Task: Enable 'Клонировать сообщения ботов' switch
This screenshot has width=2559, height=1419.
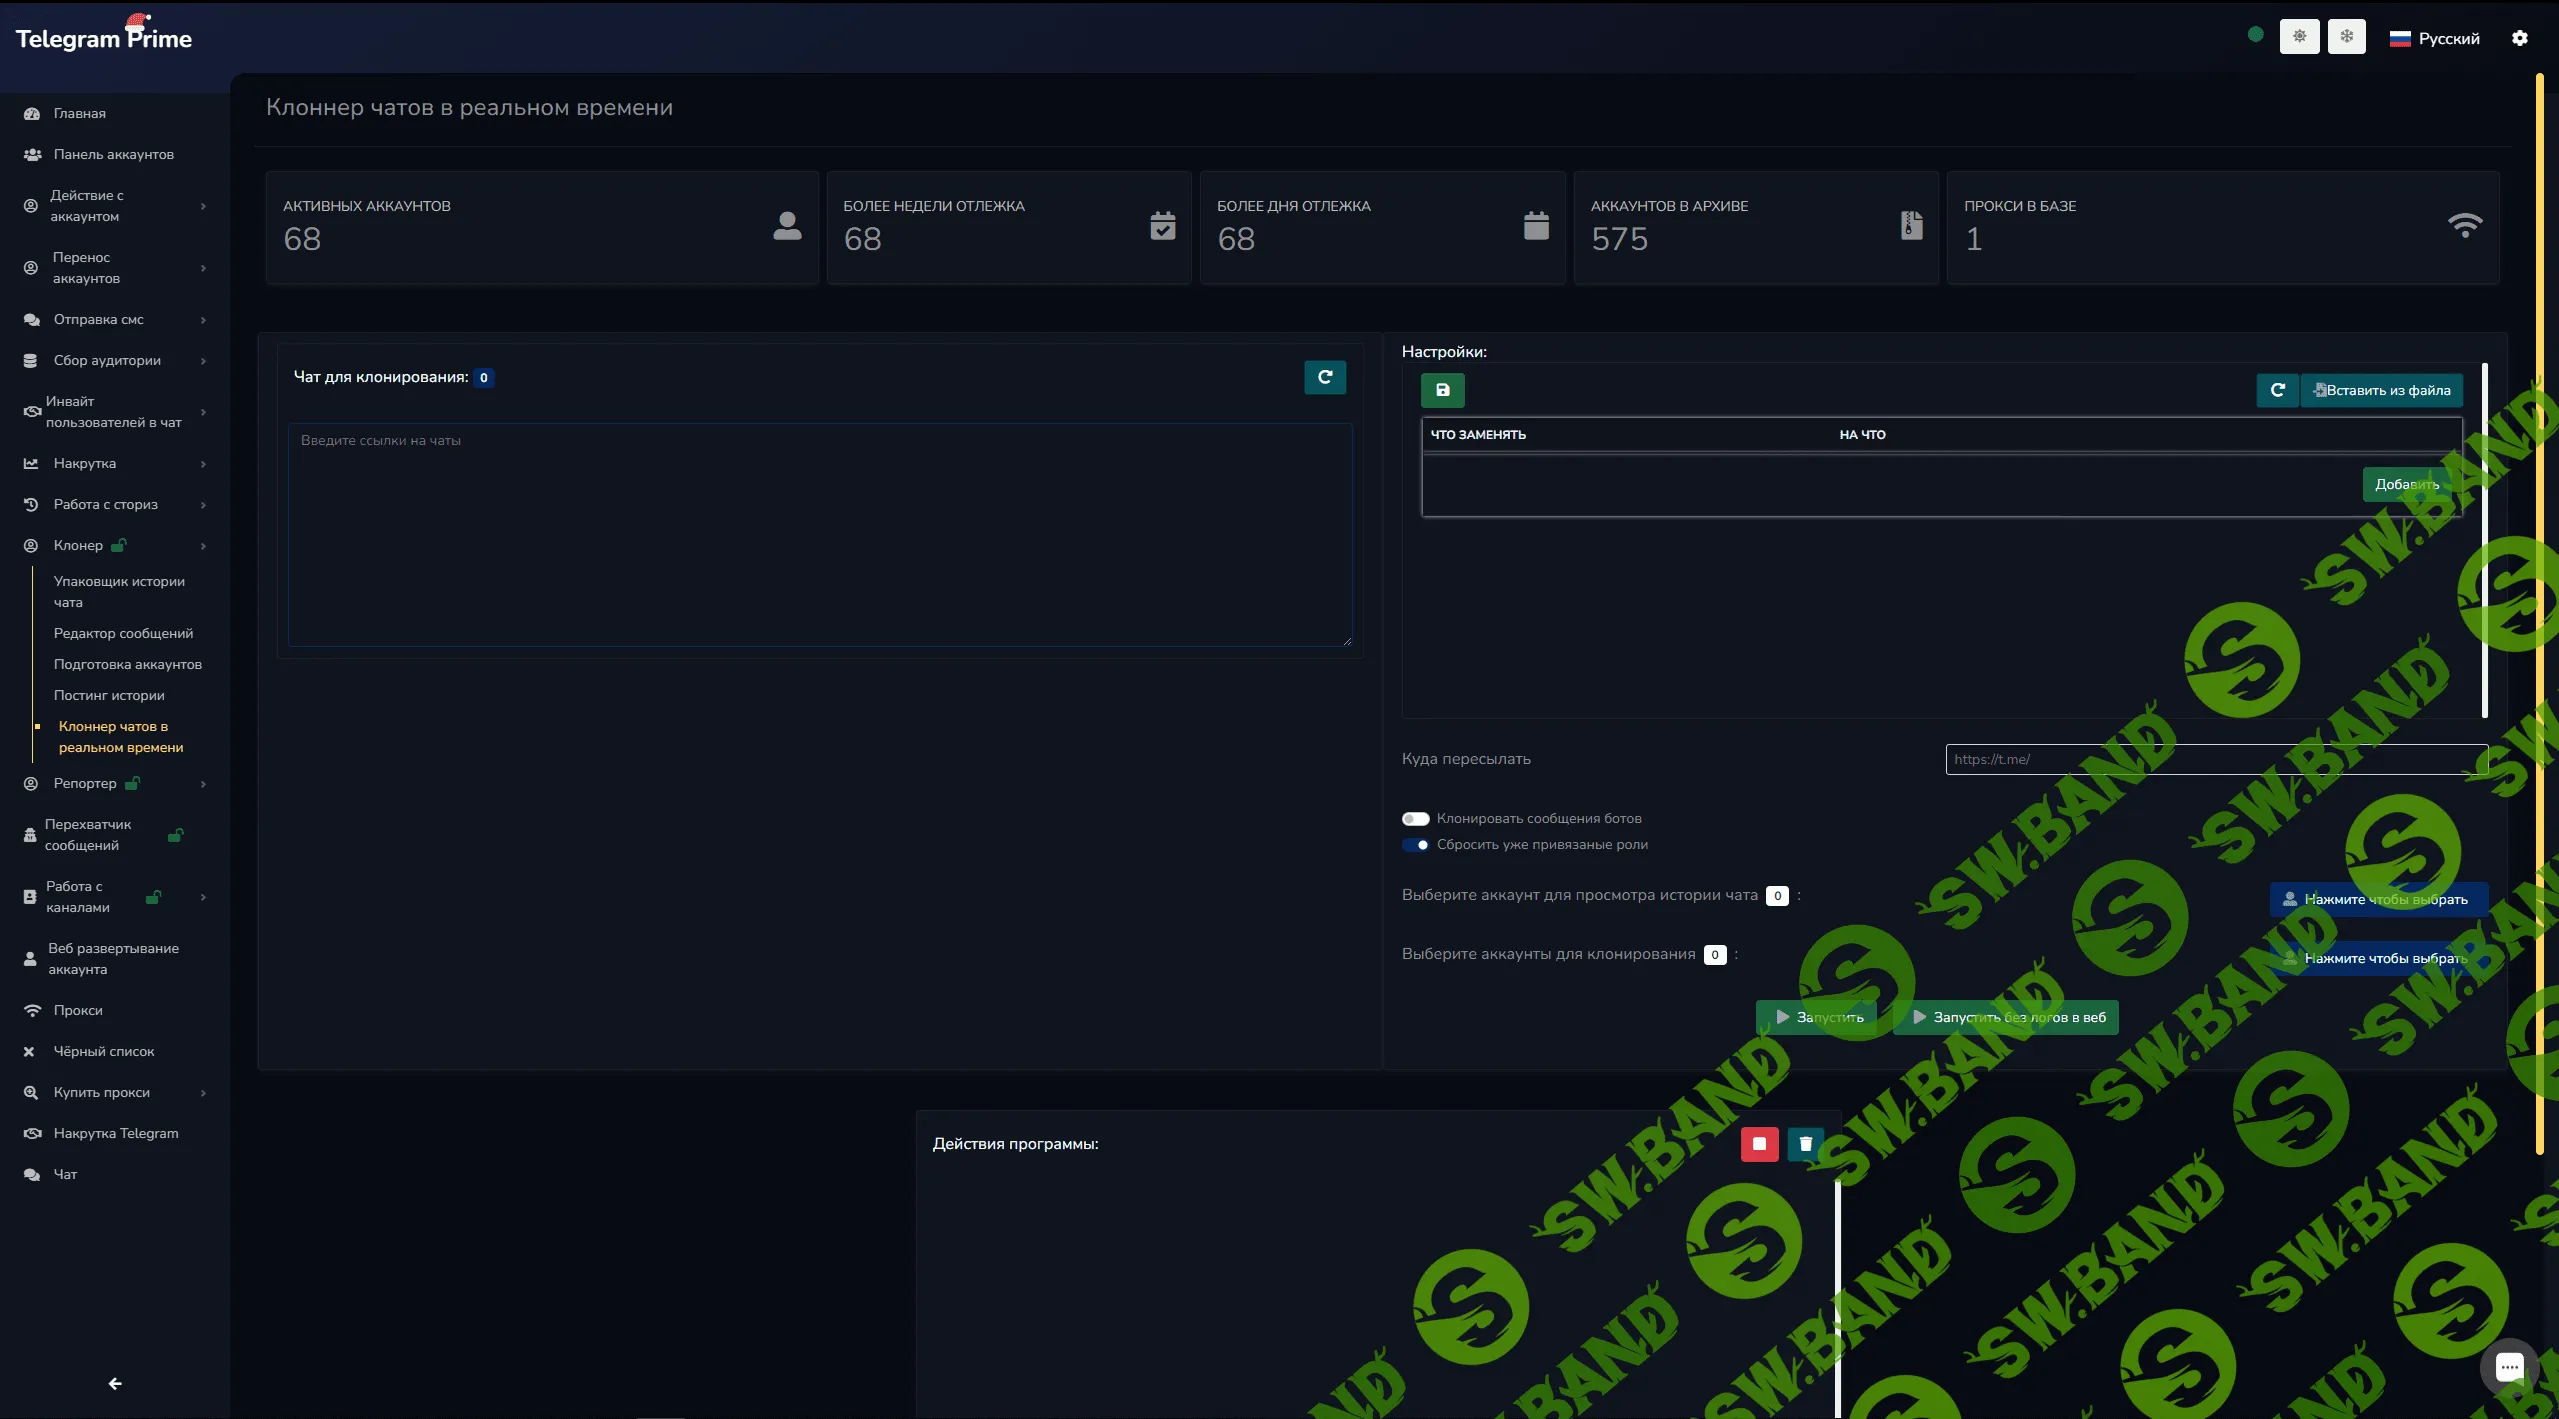Action: point(1415,818)
